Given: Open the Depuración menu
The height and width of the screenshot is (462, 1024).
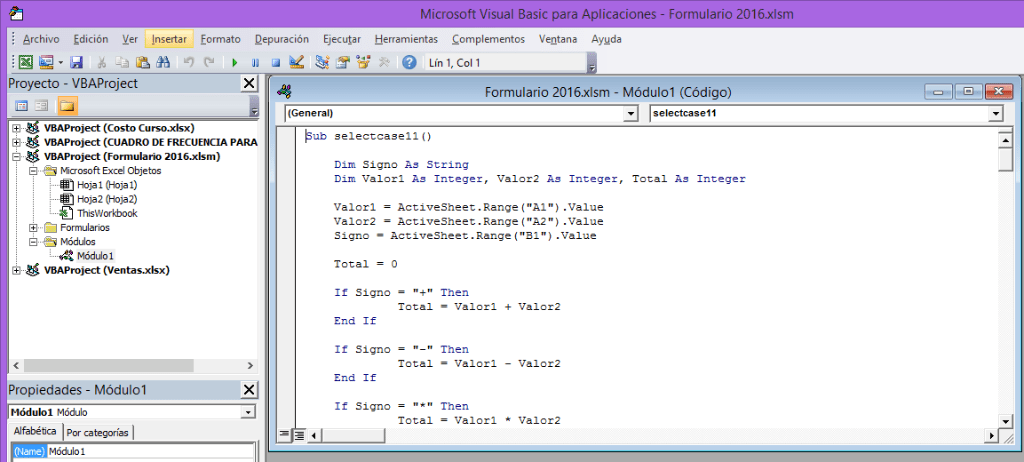Looking at the screenshot, I should pos(282,39).
